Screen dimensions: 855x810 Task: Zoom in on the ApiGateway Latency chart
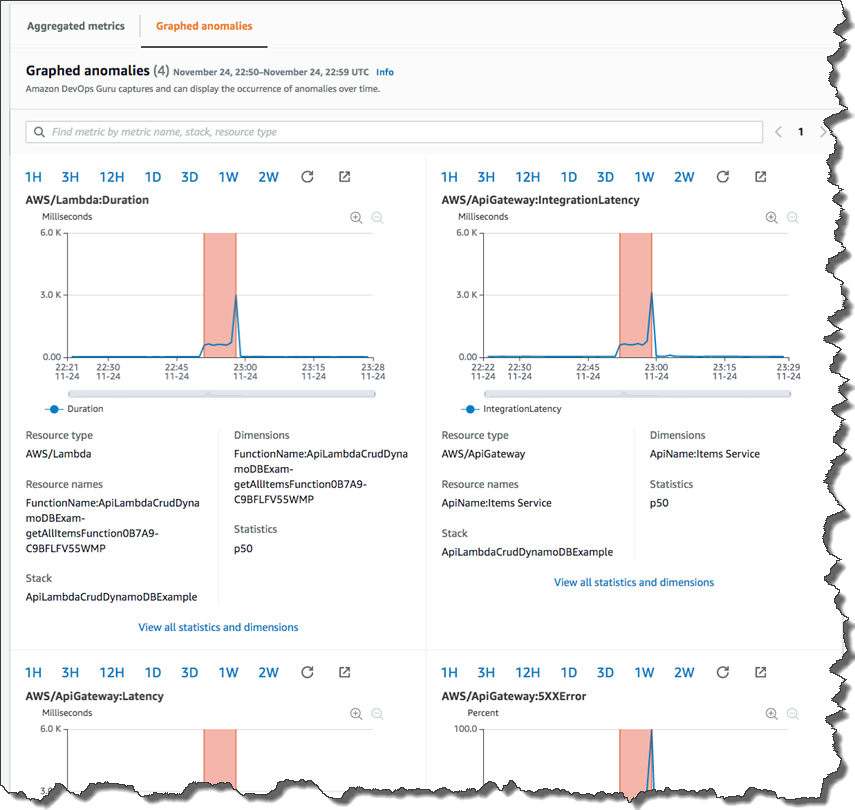[356, 713]
